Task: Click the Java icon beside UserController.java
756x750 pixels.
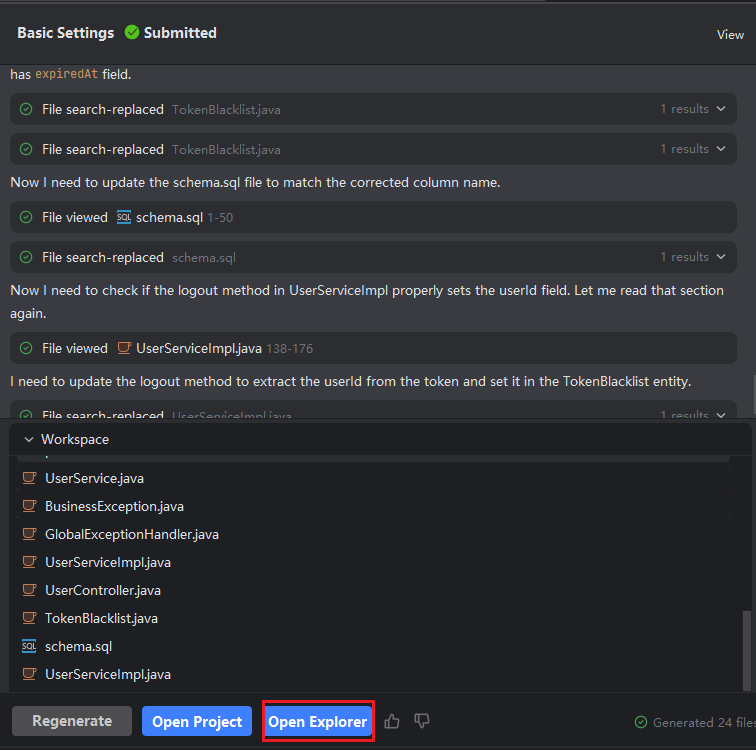Action: pos(29,590)
